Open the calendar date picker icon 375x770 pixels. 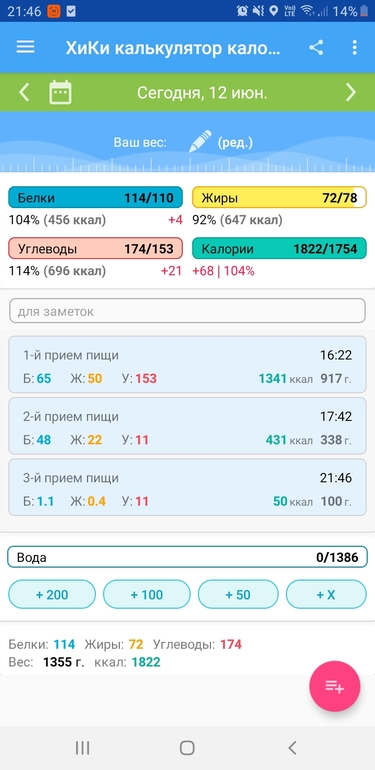60,92
